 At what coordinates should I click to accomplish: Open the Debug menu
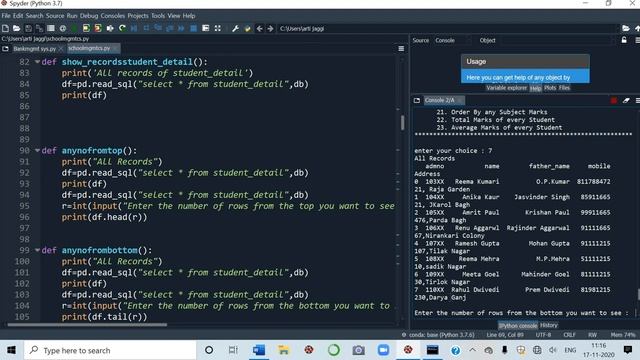coord(89,16)
